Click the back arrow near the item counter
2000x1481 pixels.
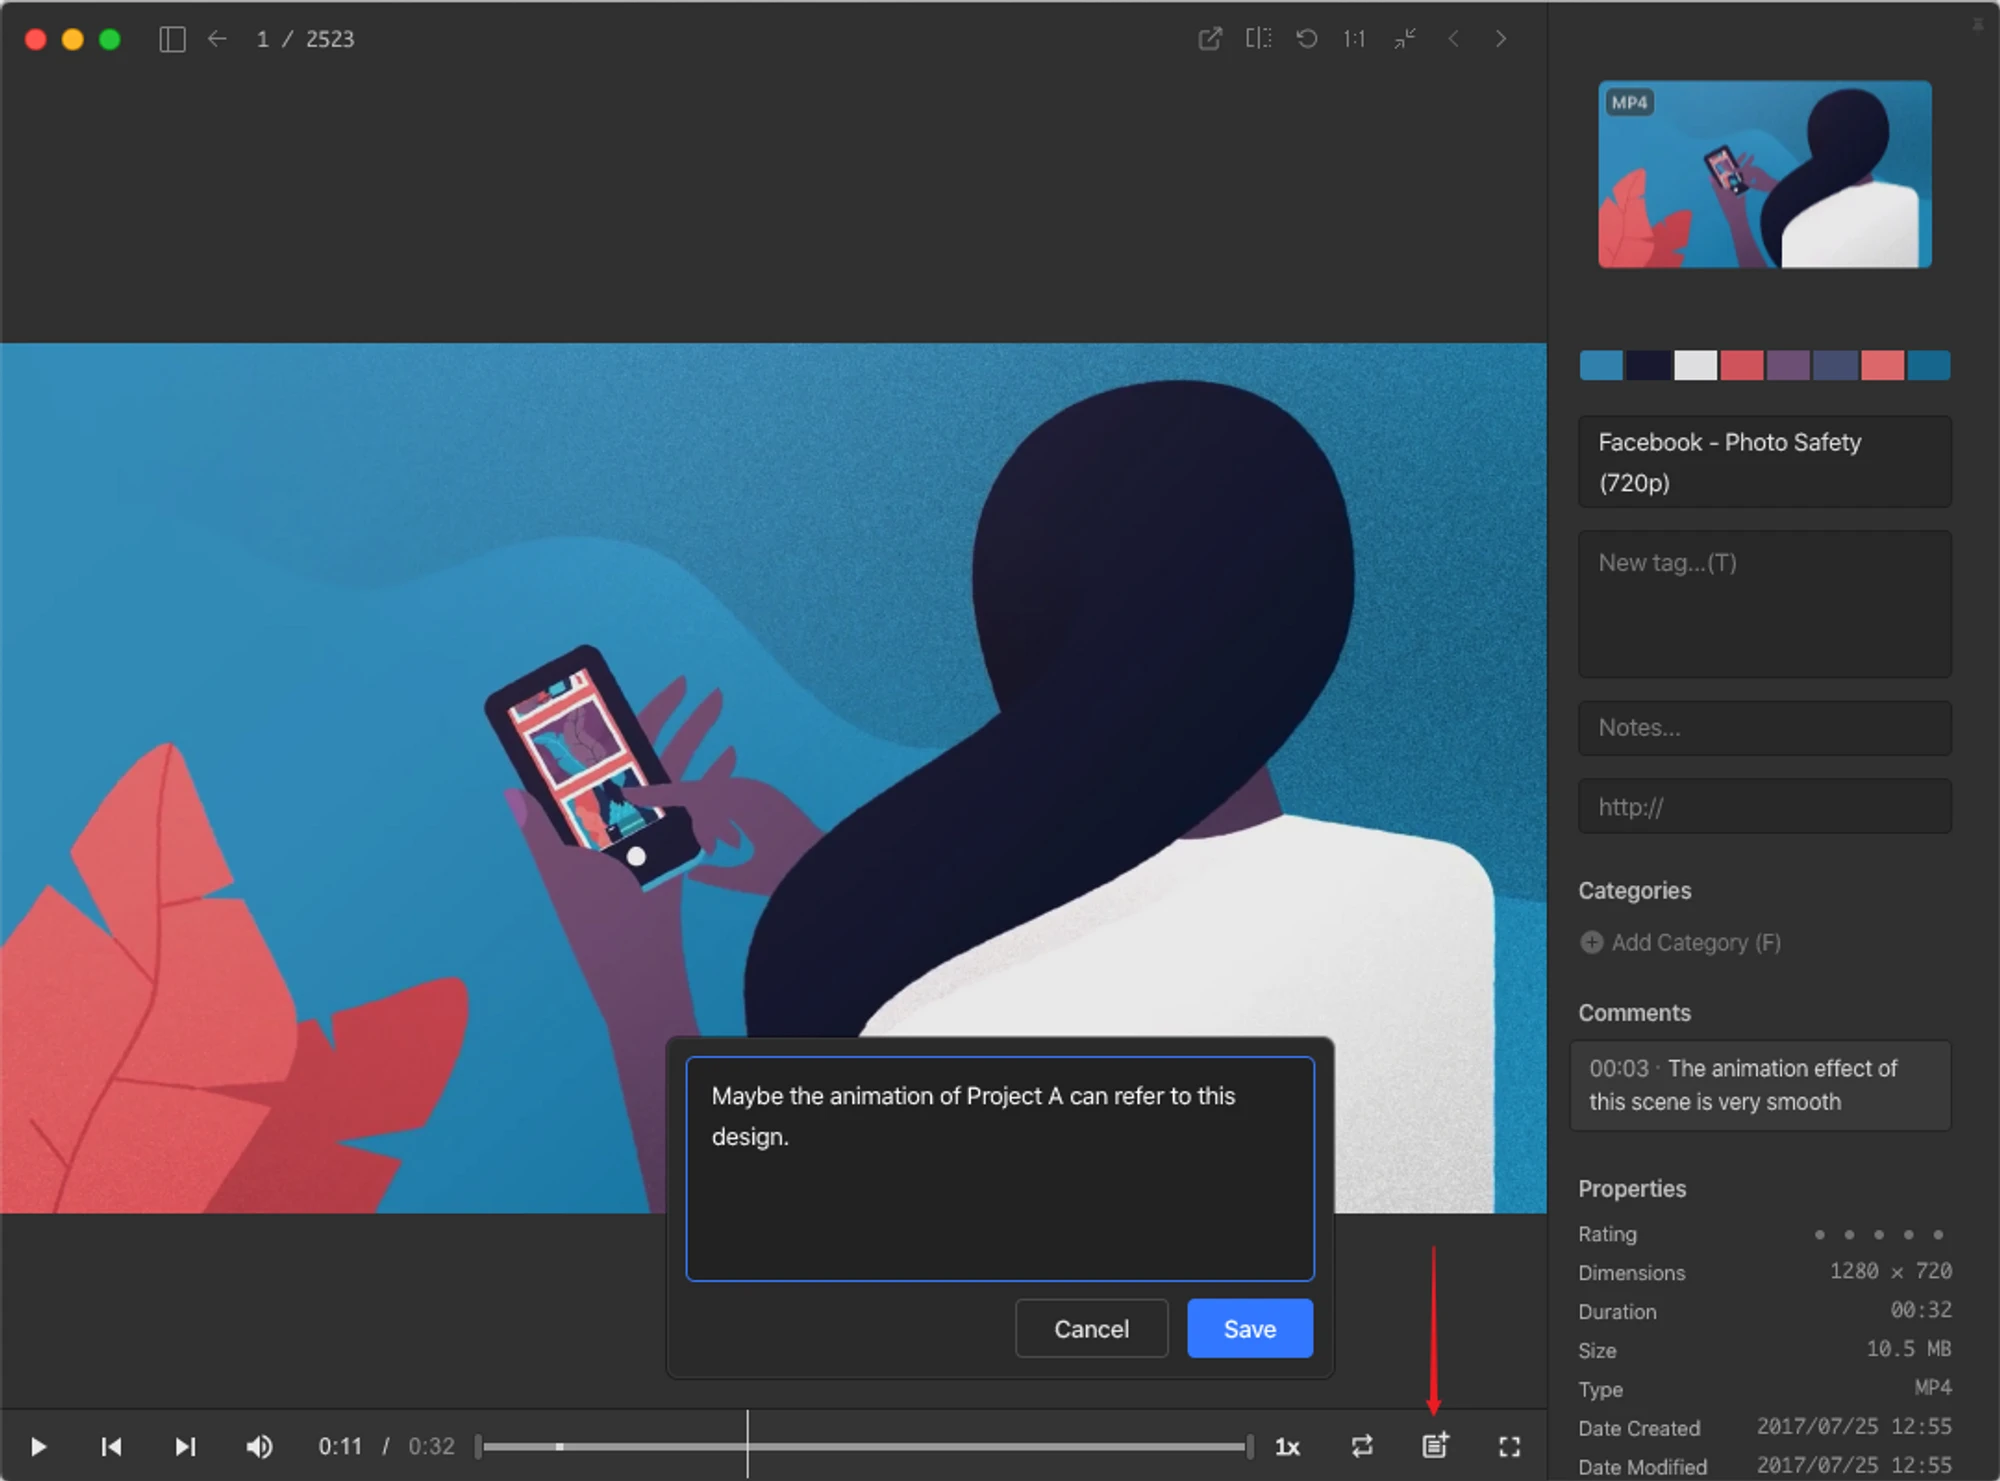pyautogui.click(x=217, y=38)
